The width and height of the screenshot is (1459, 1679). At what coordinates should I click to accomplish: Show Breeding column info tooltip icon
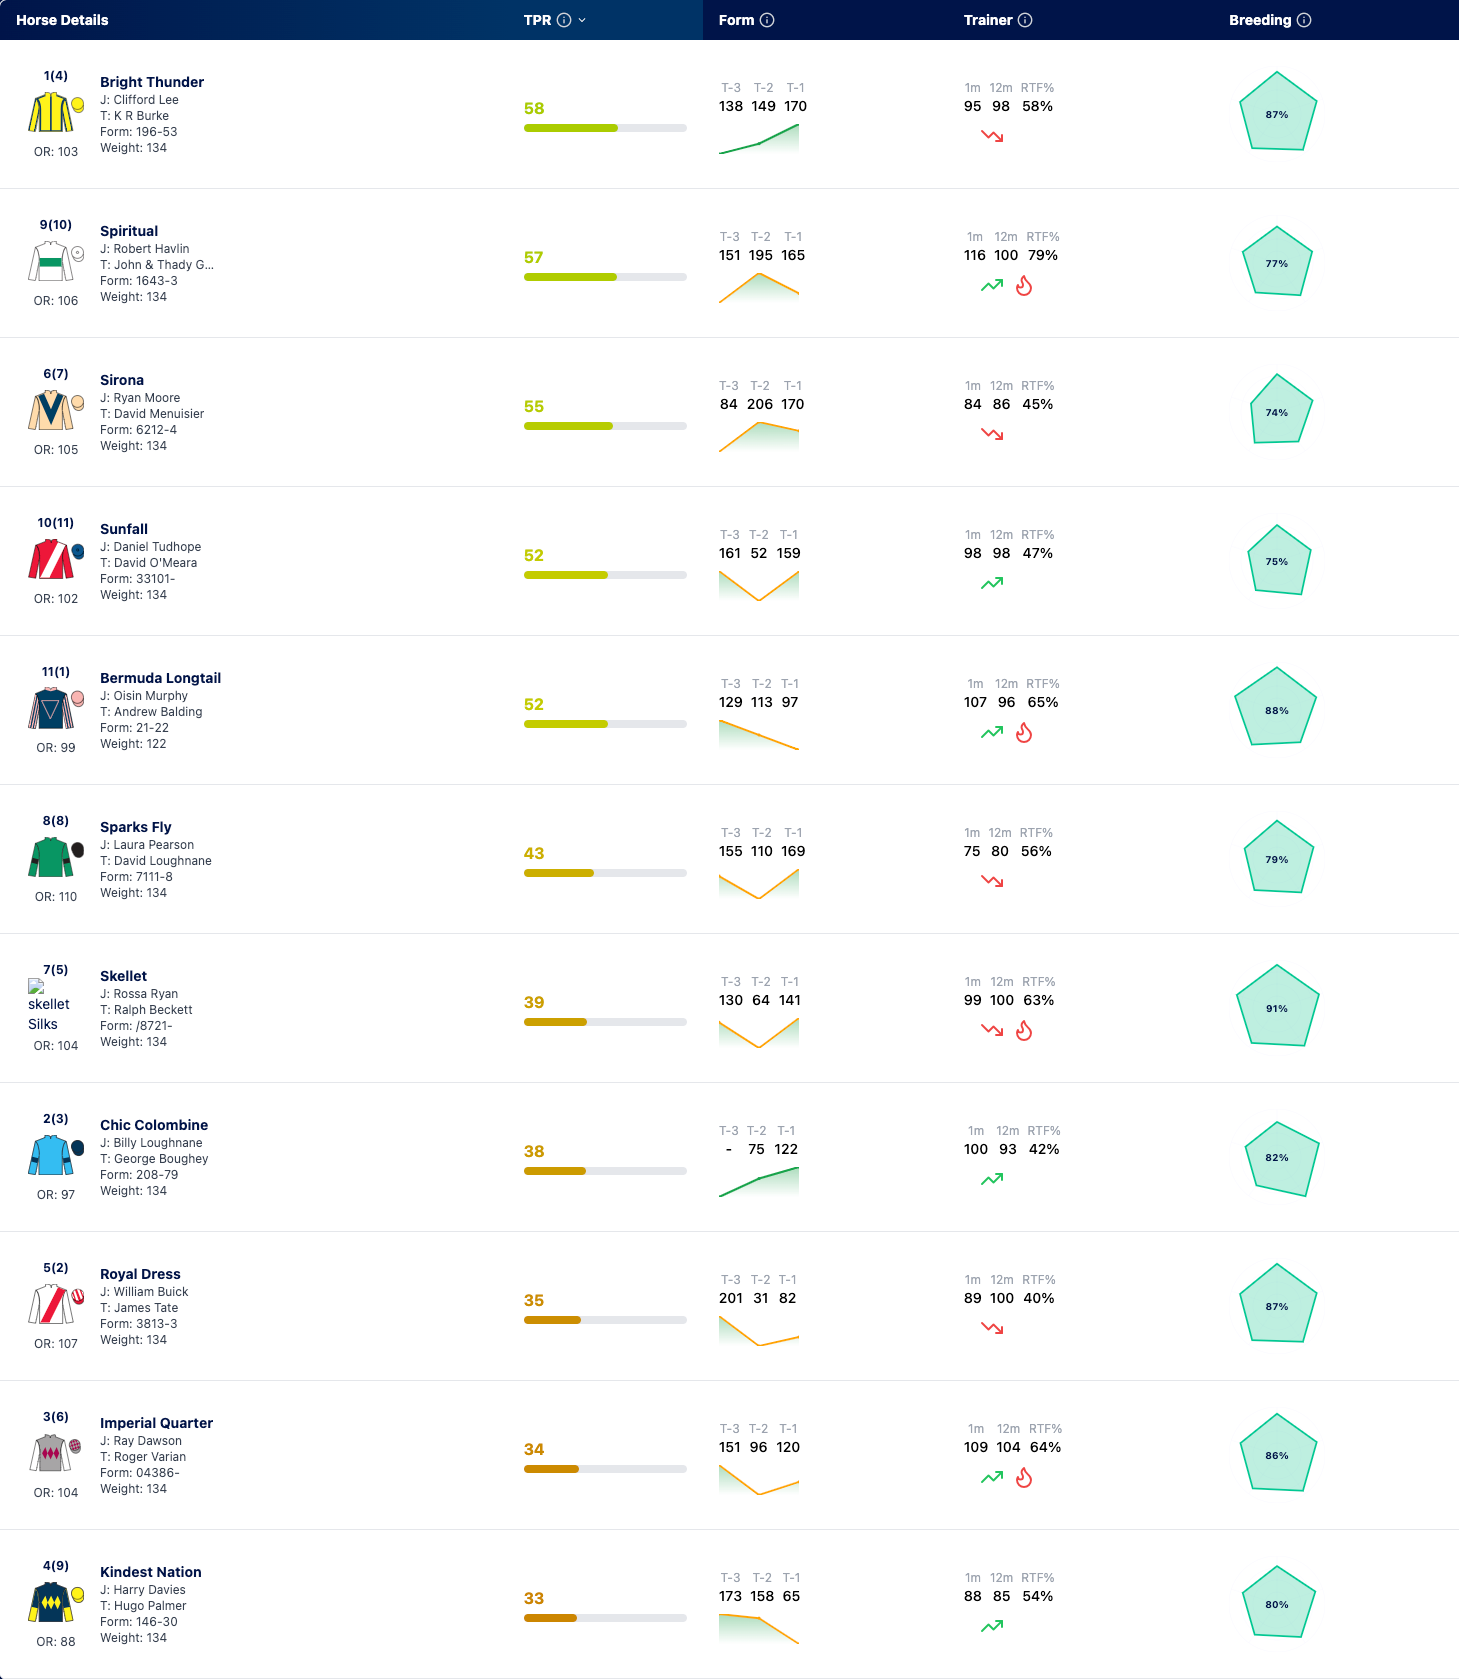[1304, 20]
